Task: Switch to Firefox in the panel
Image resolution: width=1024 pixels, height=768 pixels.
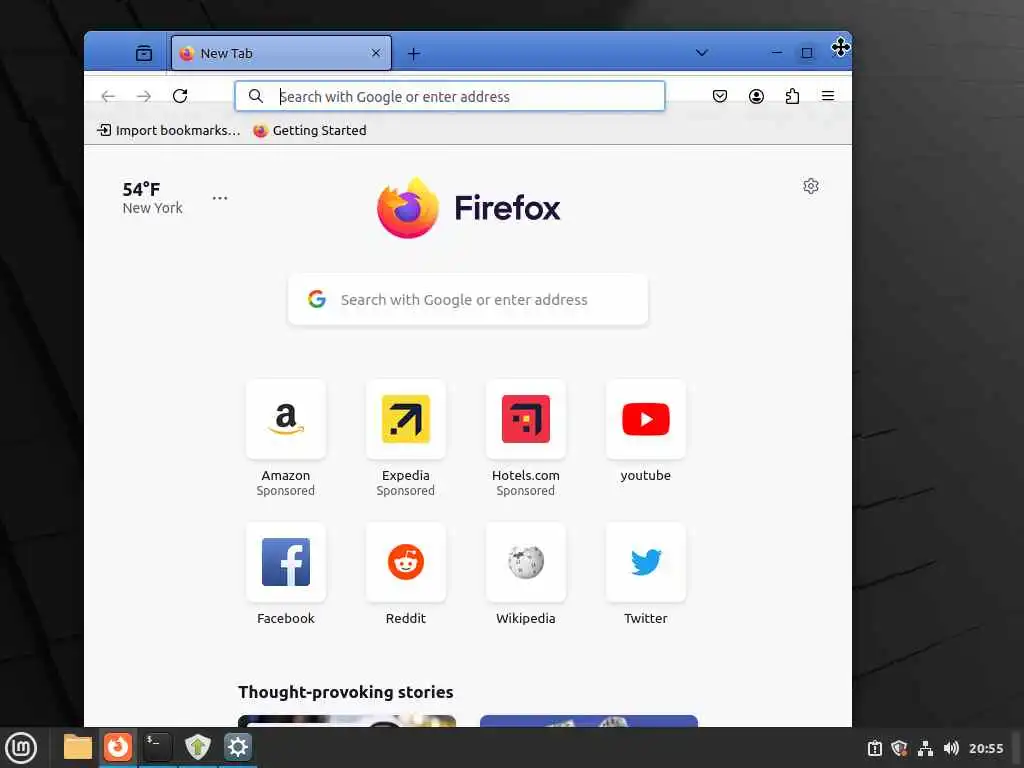Action: (x=118, y=747)
